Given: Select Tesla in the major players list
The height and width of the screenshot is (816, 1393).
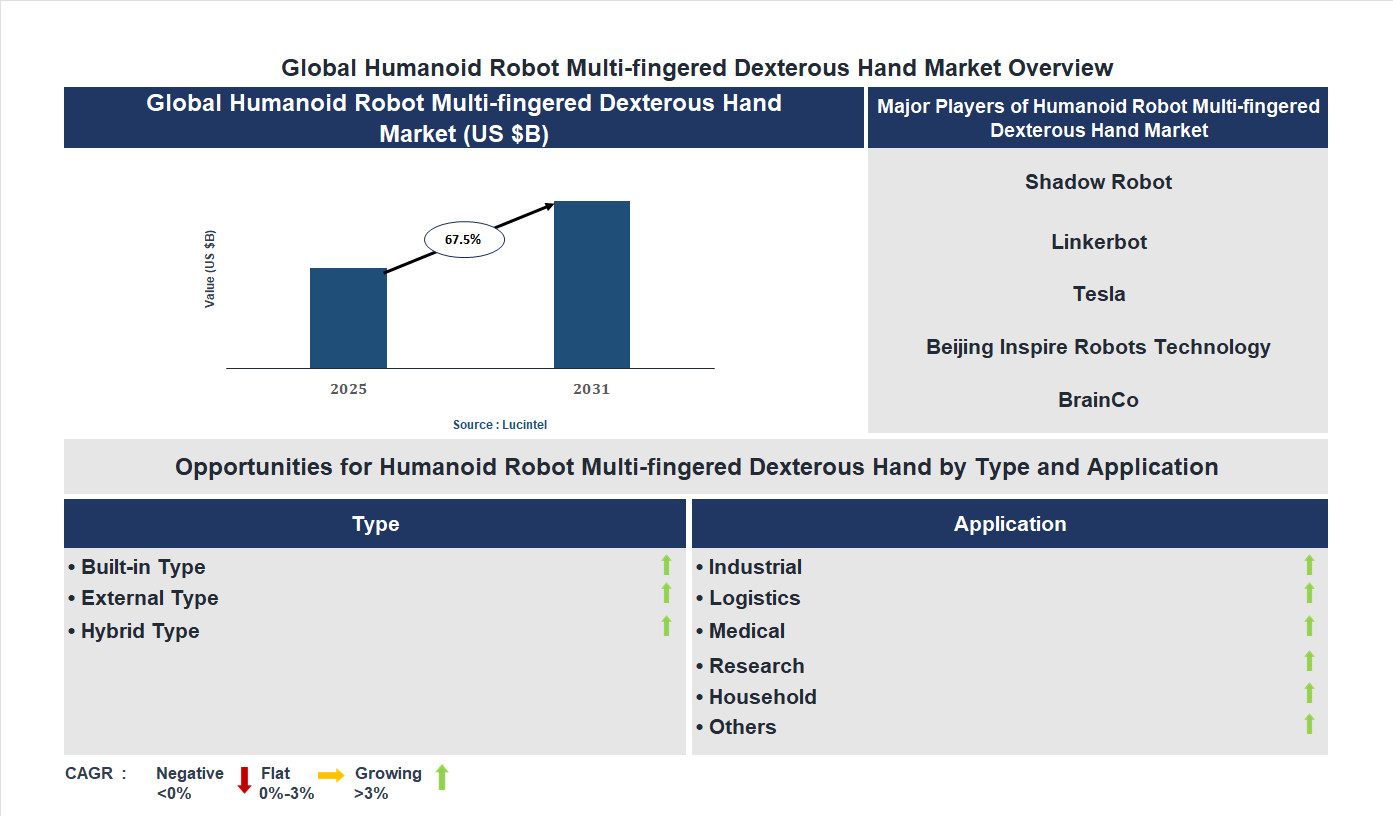Looking at the screenshot, I should 1098,294.
